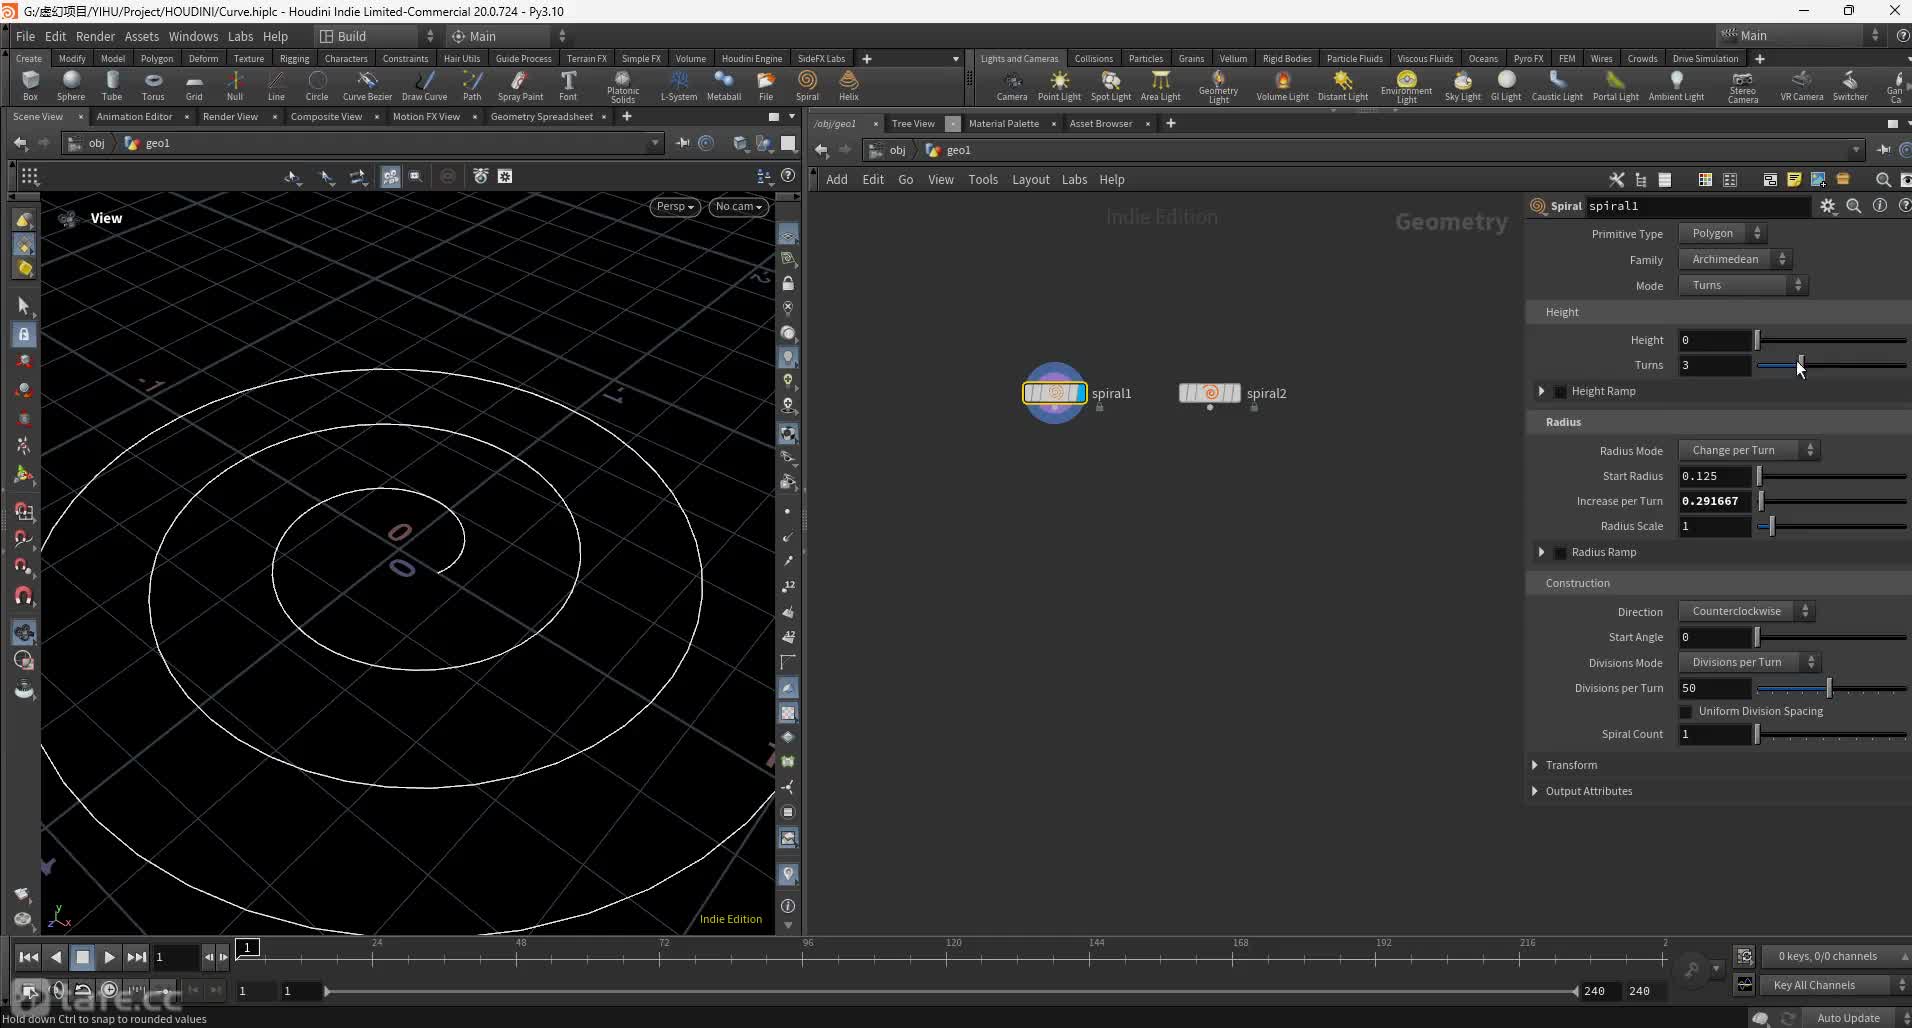Open the Material Palette tab
The image size is (1912, 1028).
coord(1003,123)
